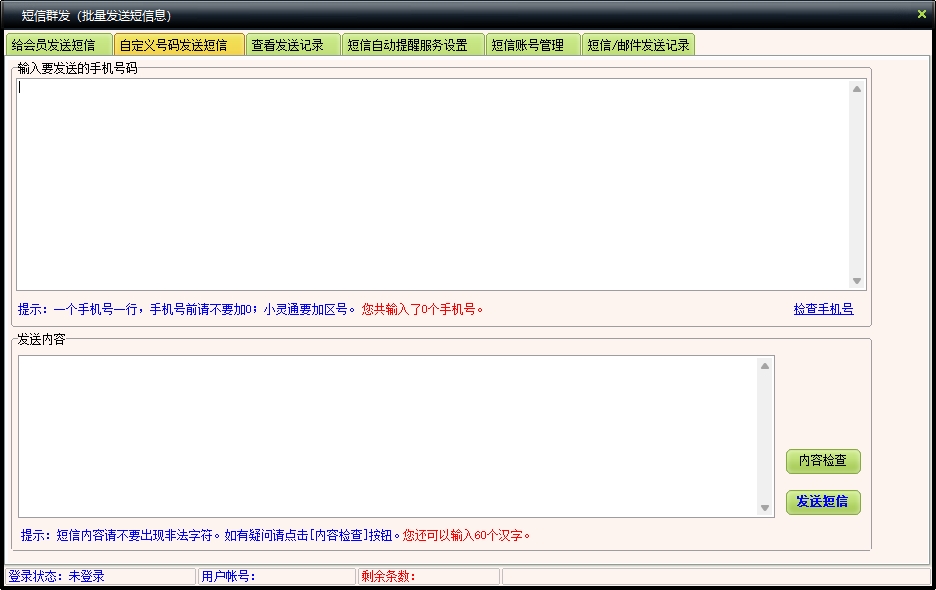
Task: Click the 剩余条数 status bar field
Action: tap(428, 576)
